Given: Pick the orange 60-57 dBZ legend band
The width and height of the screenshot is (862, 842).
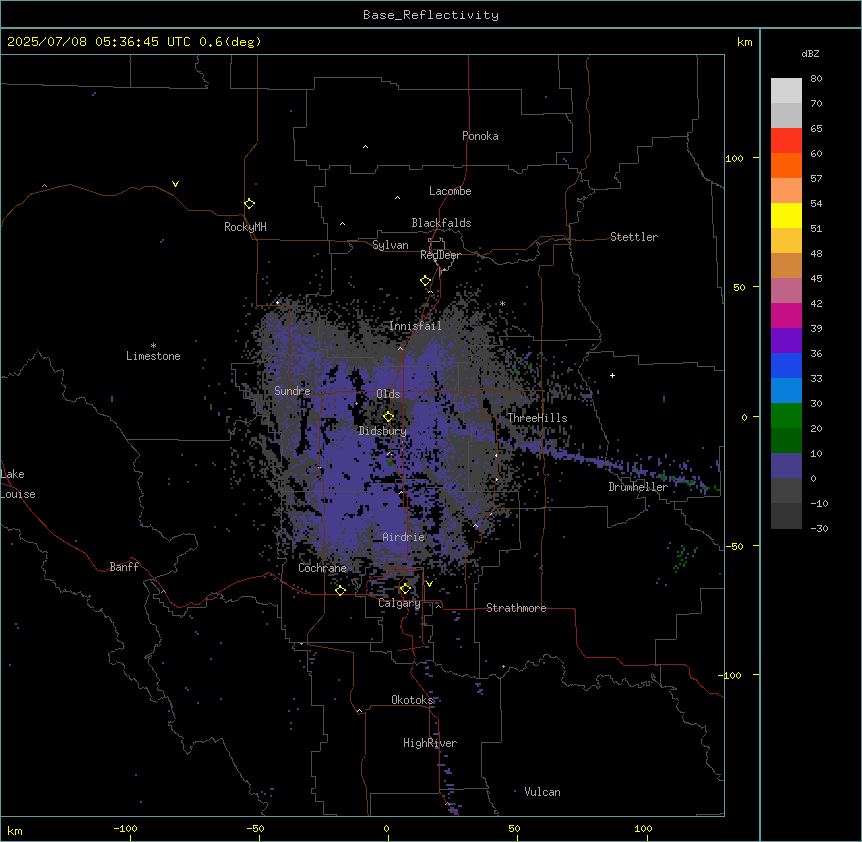Looking at the screenshot, I should [786, 166].
